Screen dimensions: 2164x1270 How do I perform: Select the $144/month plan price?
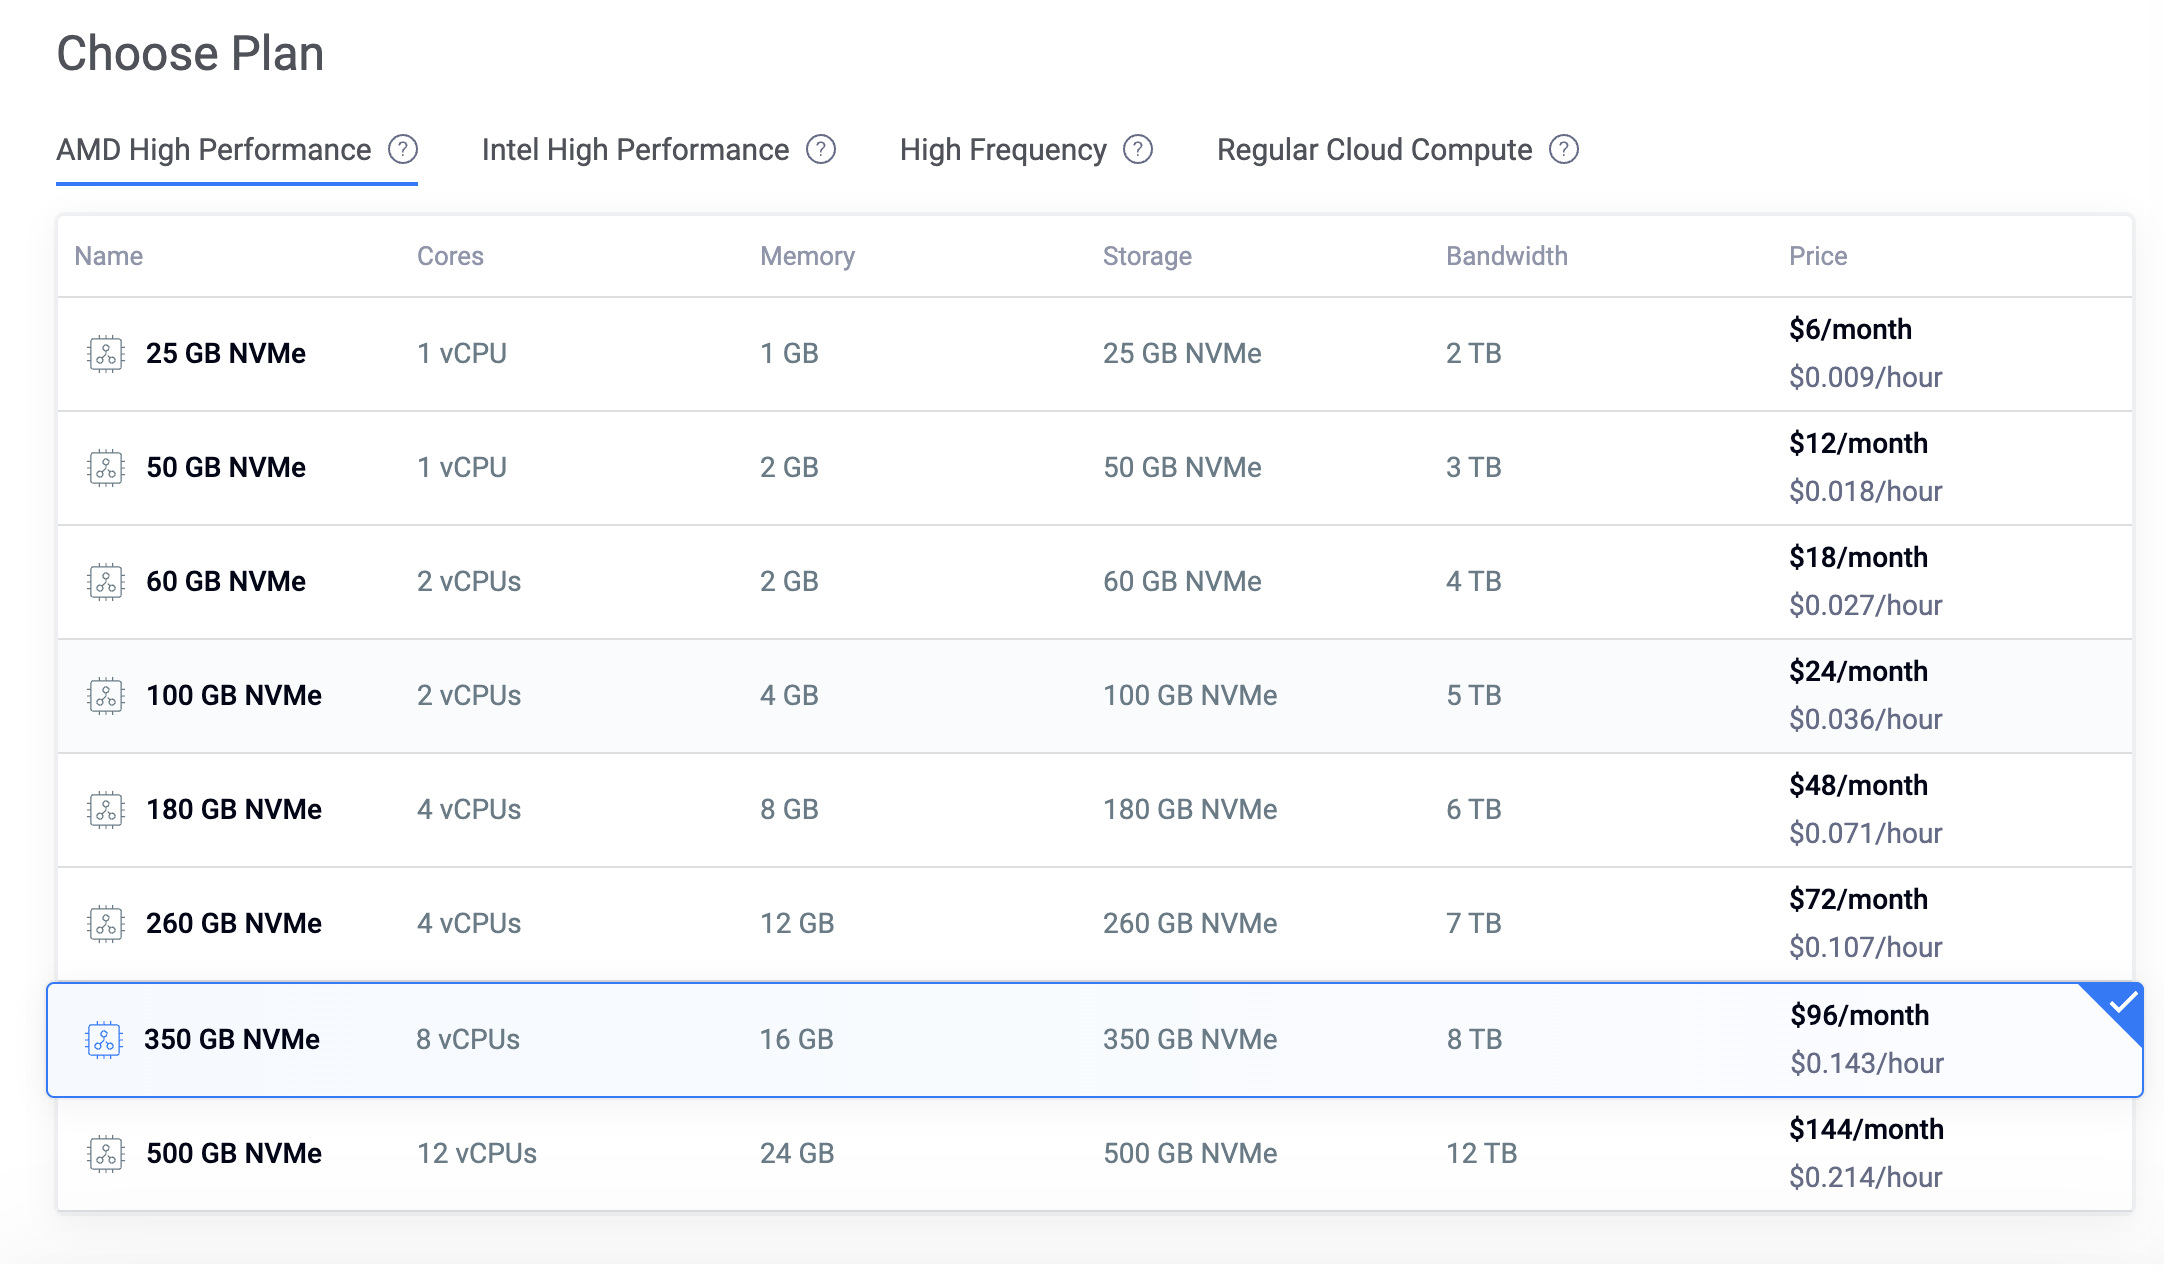click(1866, 1130)
